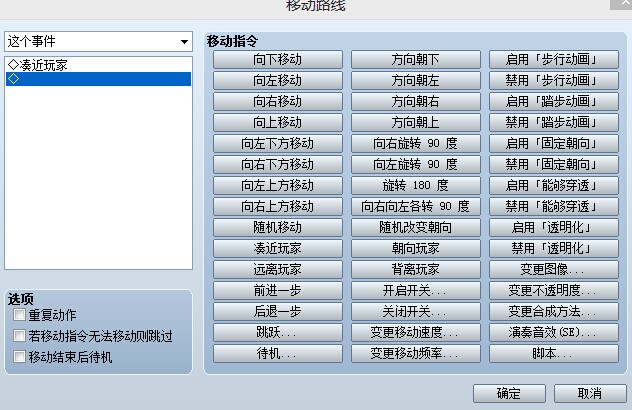Click the 向上移动 button
The width and height of the screenshot is (632, 410).
278,123
